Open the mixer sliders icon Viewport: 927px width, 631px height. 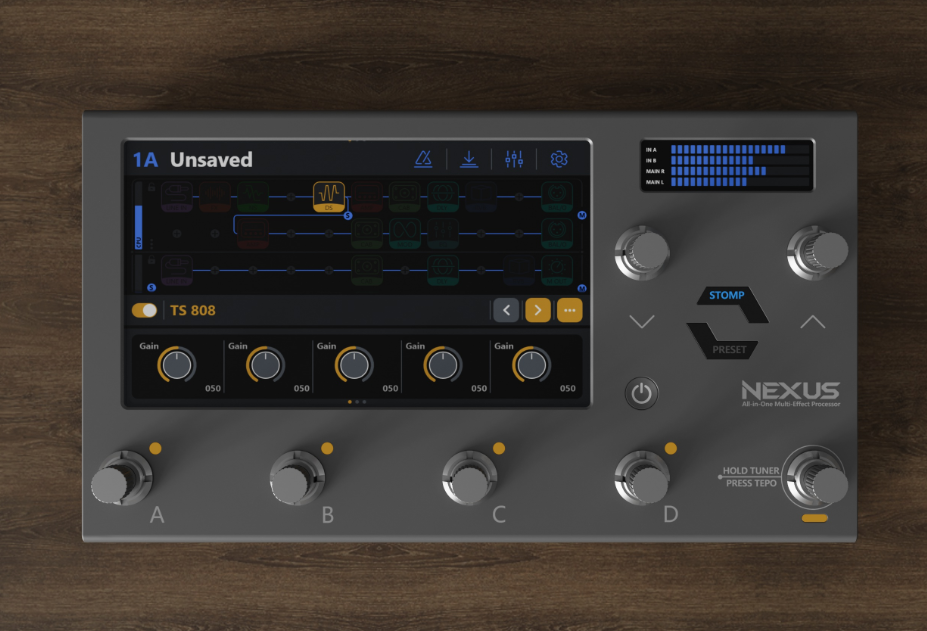tap(514, 159)
